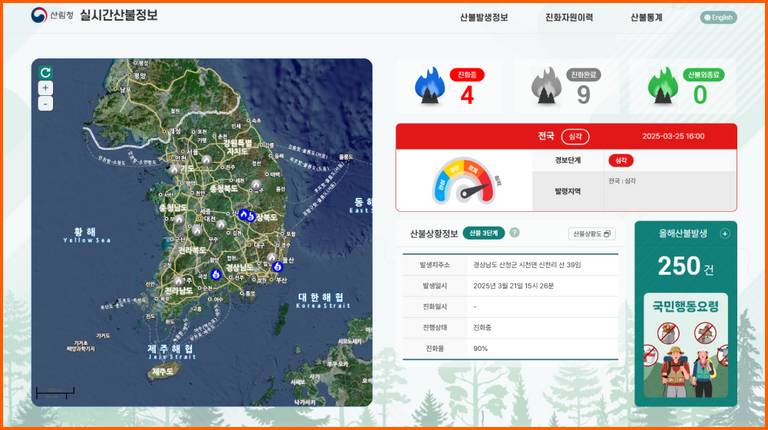
Task: Click the grey fire marker in 충청북도 east
Action: [256, 185]
